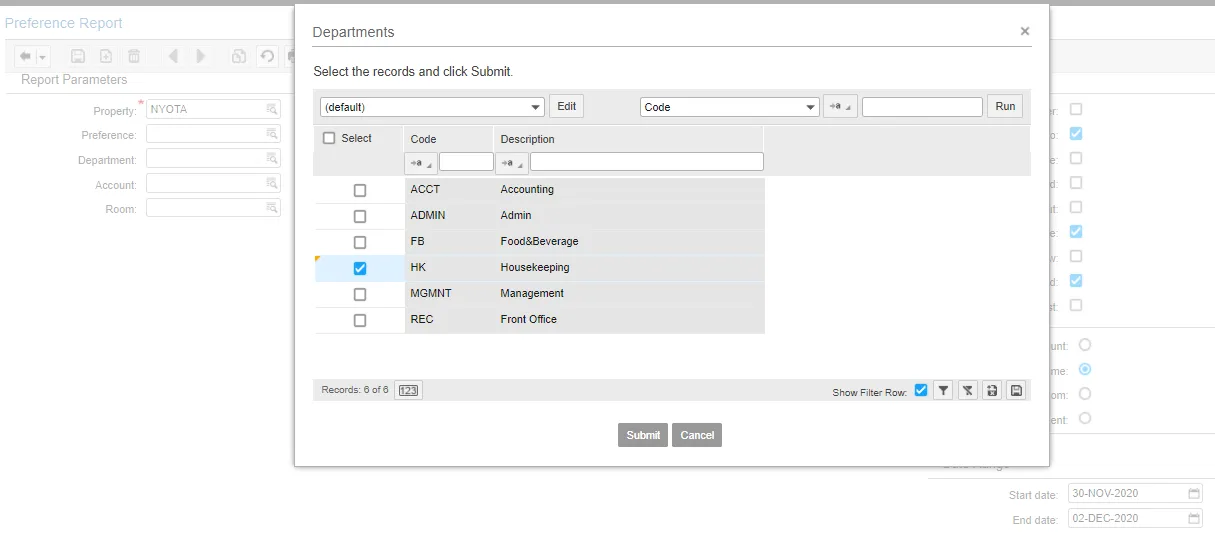Select the Admin description cell
Screen dimensions: 1215x538
630,215
